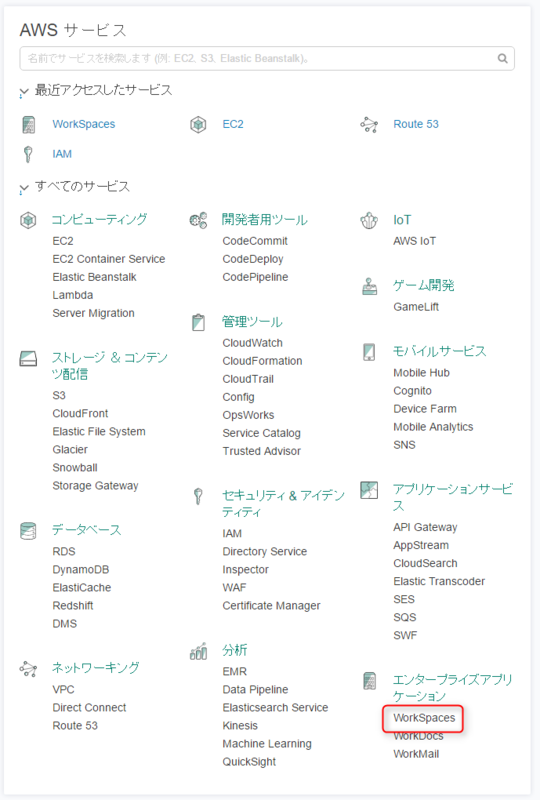Screen dimensions: 540x800
Task: Open Elastic Transcoder service
Action: pyautogui.click(x=439, y=581)
